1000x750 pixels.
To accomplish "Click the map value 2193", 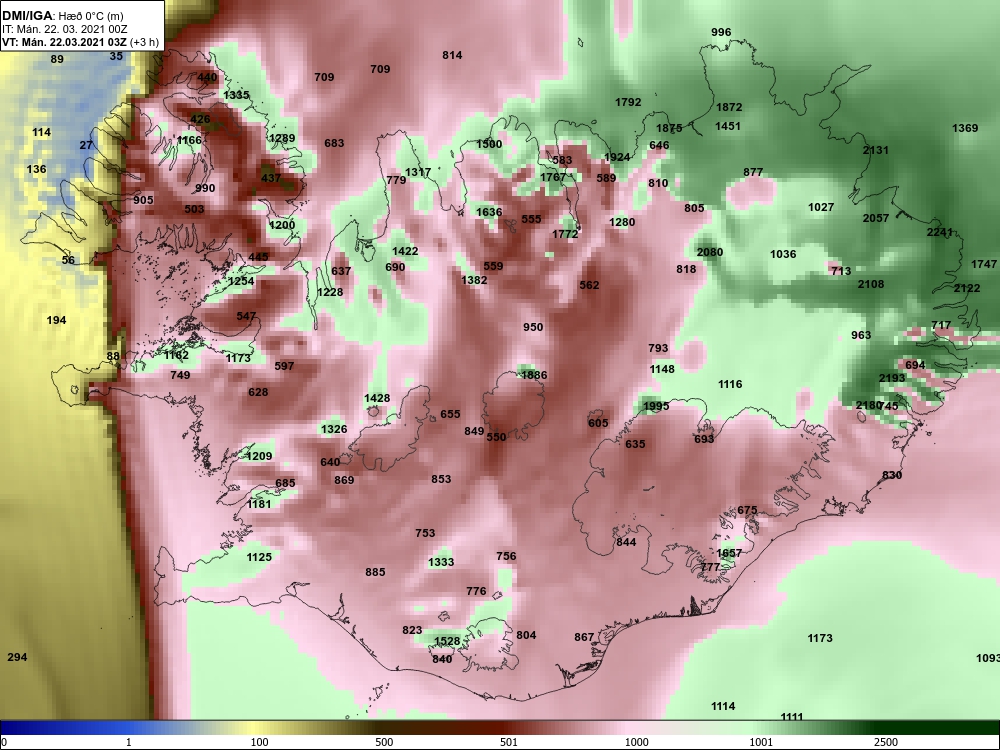I will coord(892,378).
